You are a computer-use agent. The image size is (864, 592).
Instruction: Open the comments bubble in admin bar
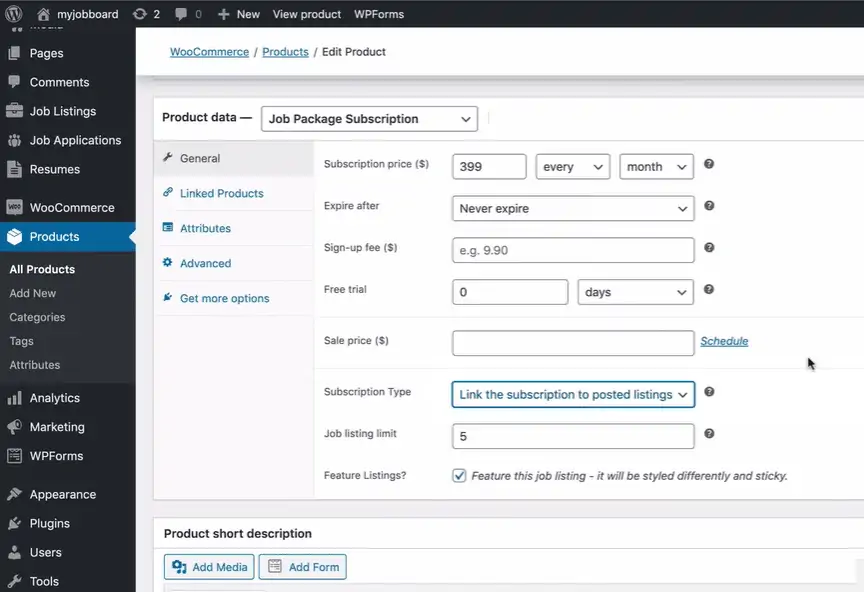(181, 14)
